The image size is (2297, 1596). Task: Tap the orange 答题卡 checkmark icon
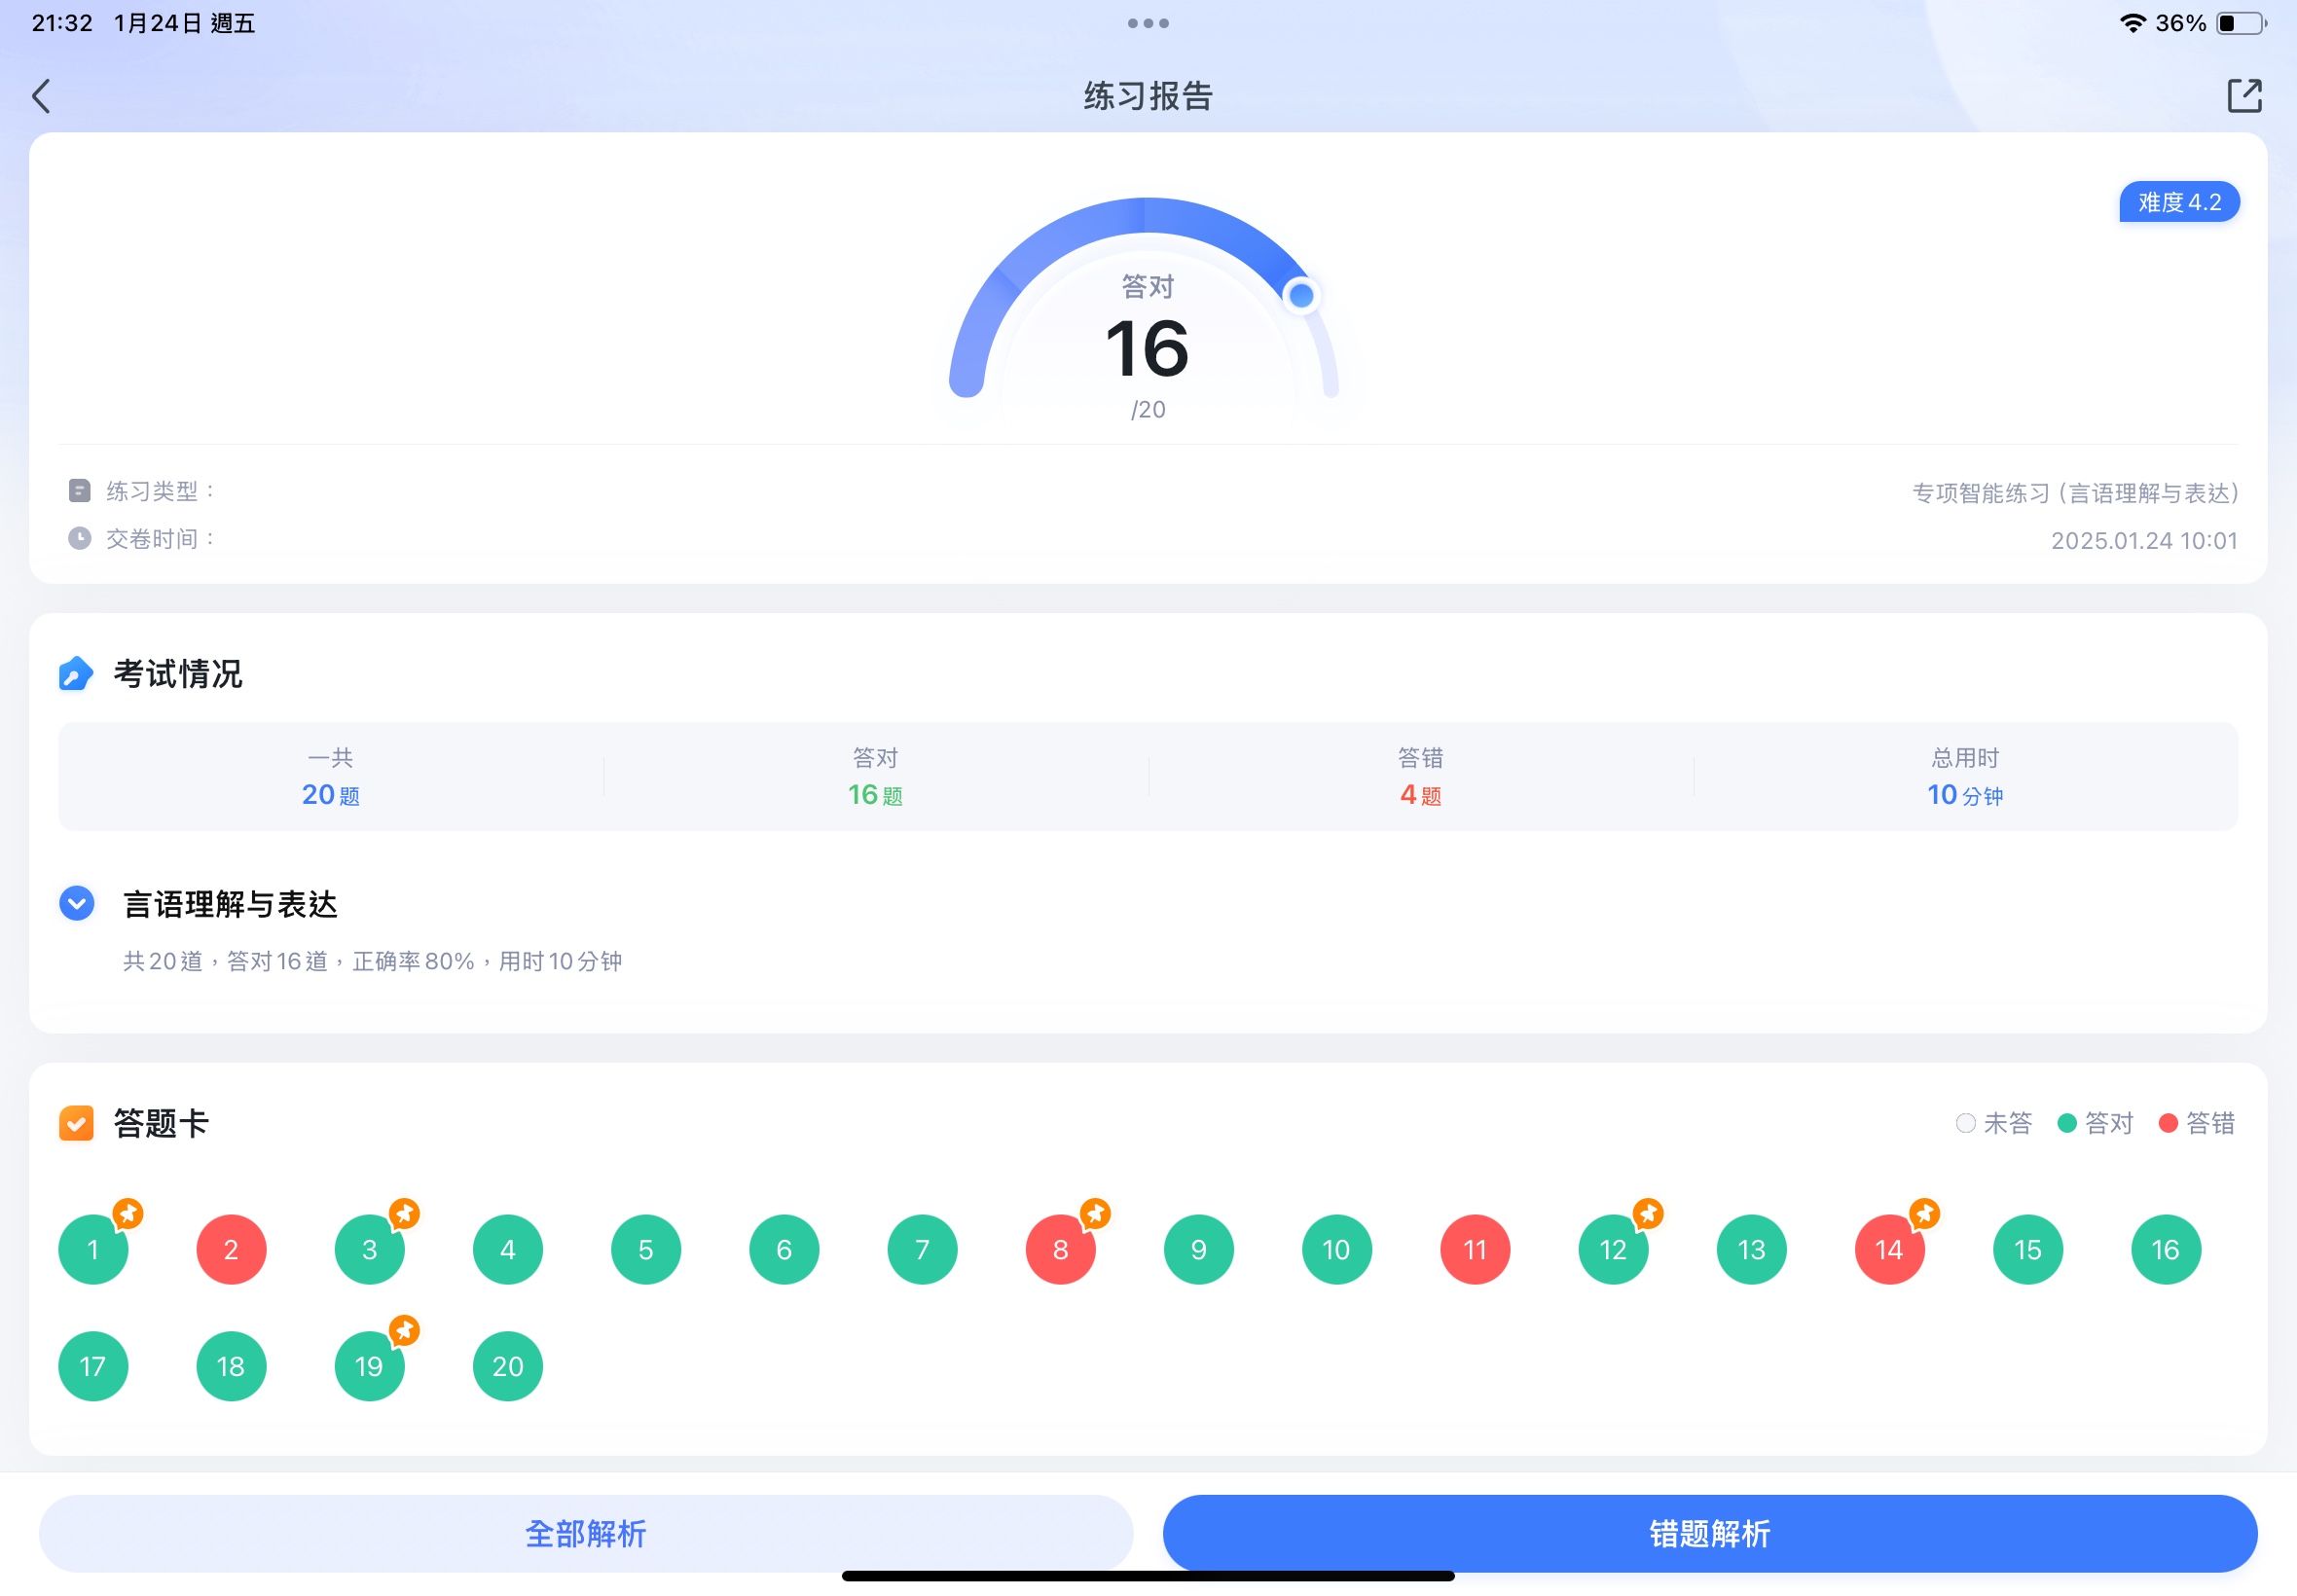[76, 1123]
